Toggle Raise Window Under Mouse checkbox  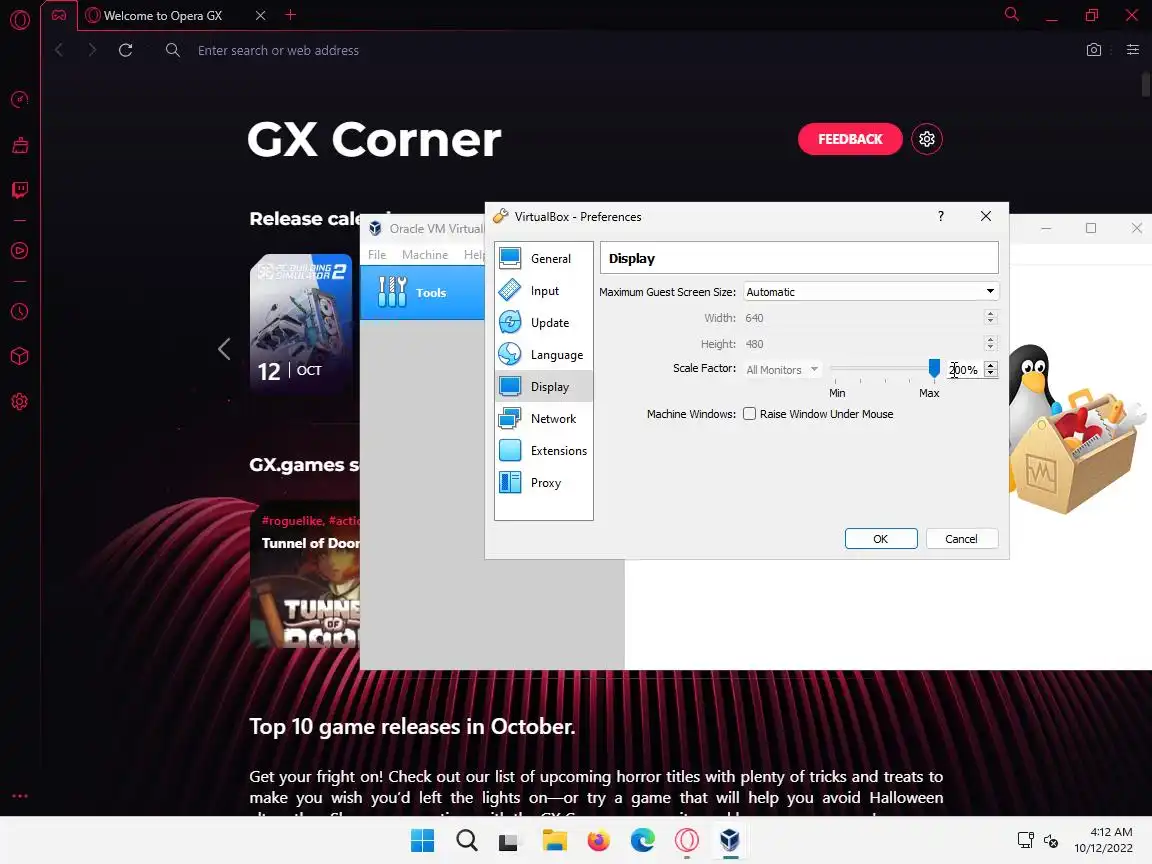click(749, 414)
